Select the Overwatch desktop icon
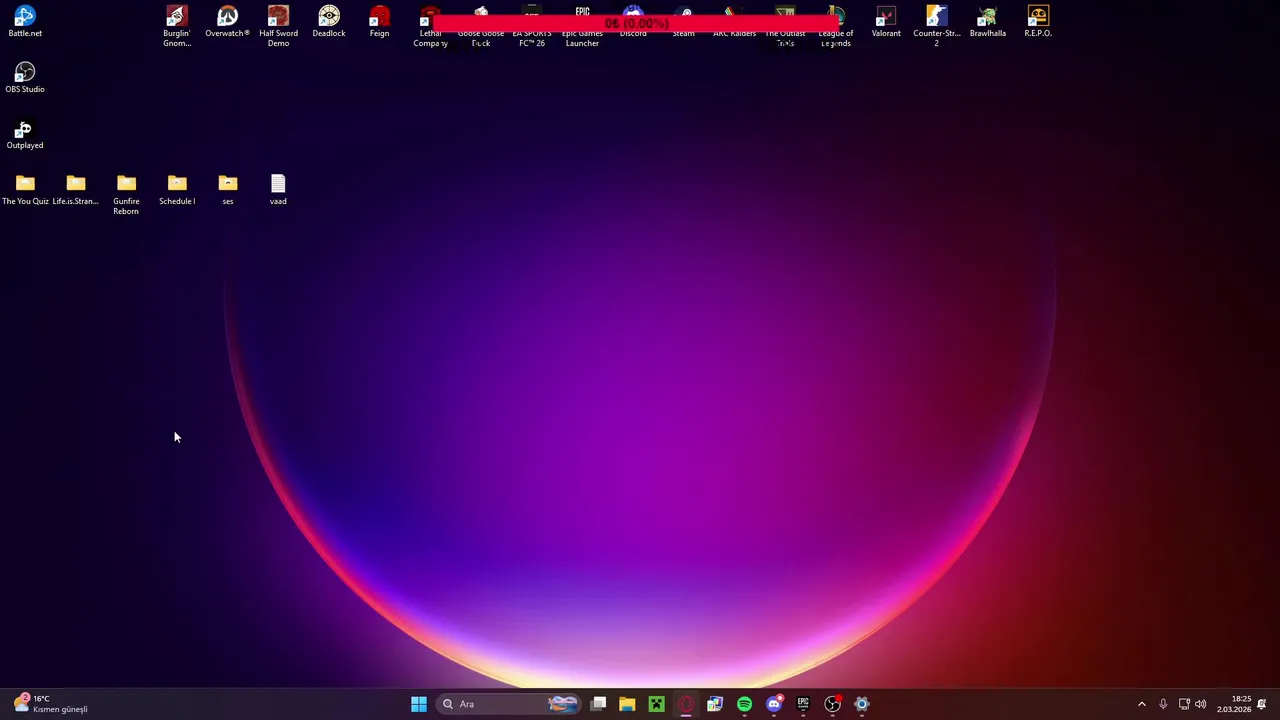 pos(227,21)
